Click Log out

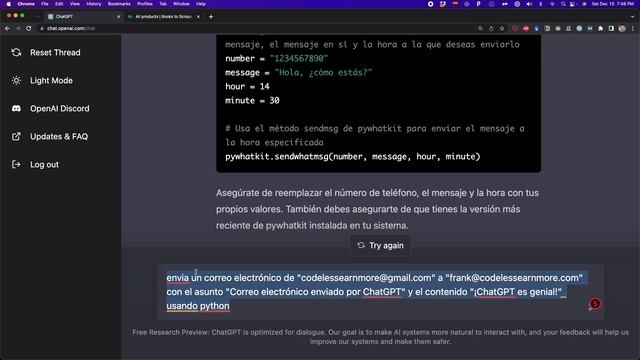(44, 164)
